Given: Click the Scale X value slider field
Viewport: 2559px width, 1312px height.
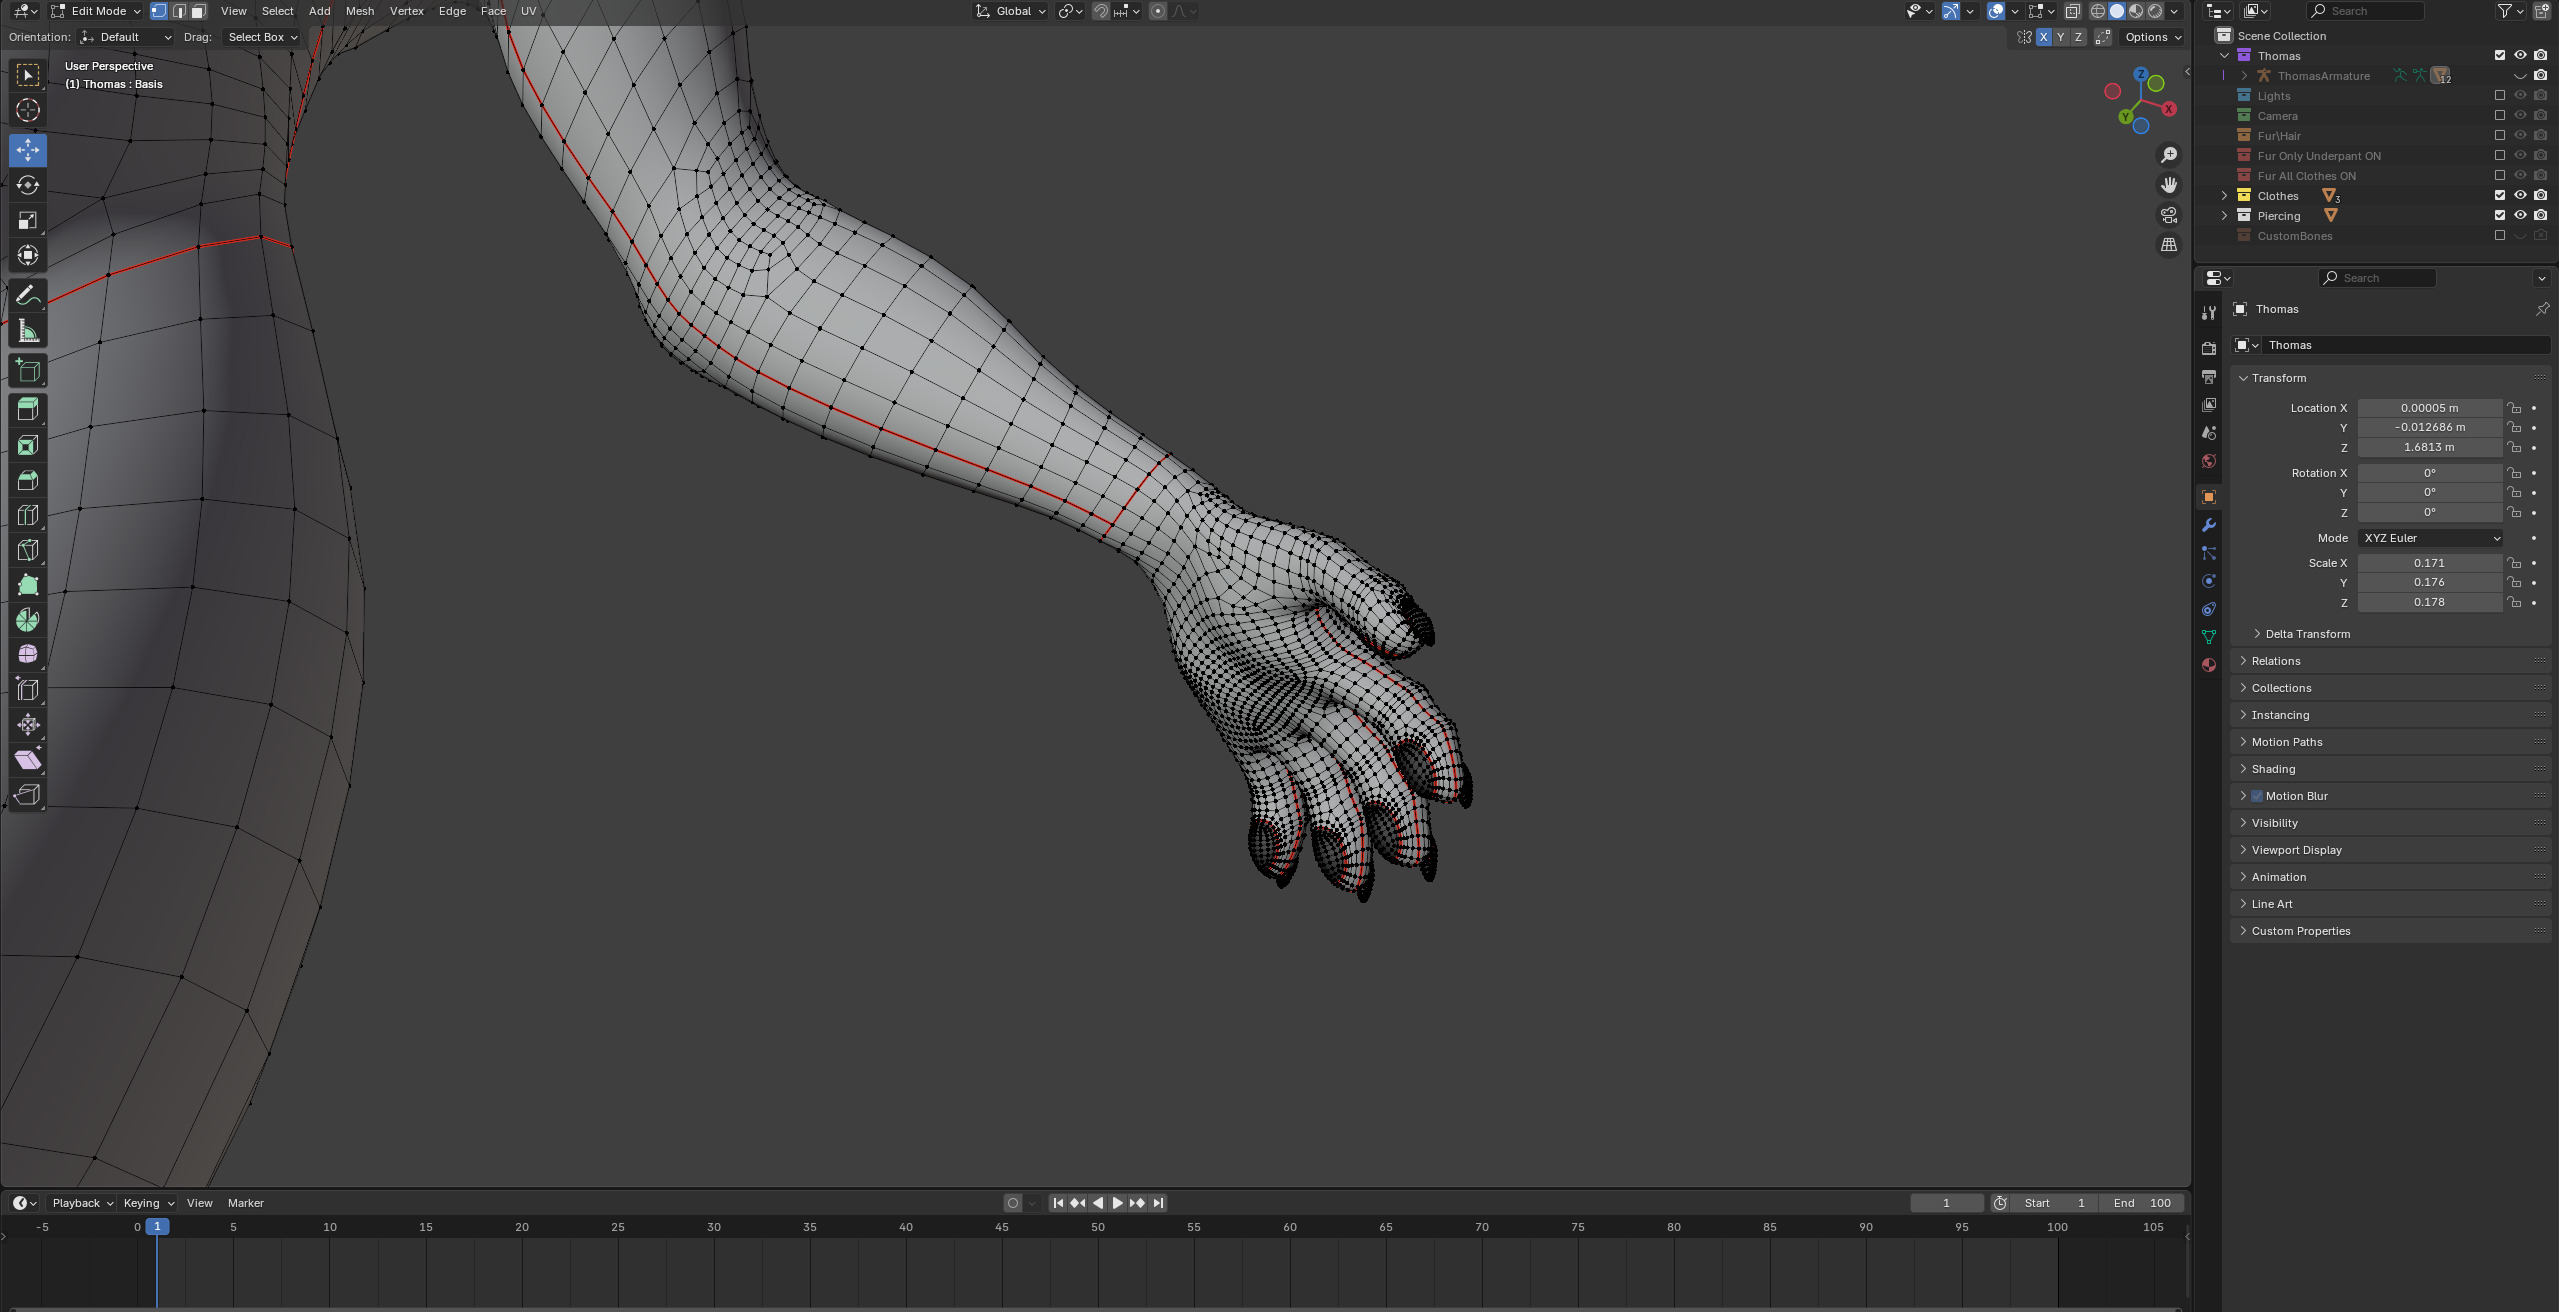Looking at the screenshot, I should coord(2428,563).
